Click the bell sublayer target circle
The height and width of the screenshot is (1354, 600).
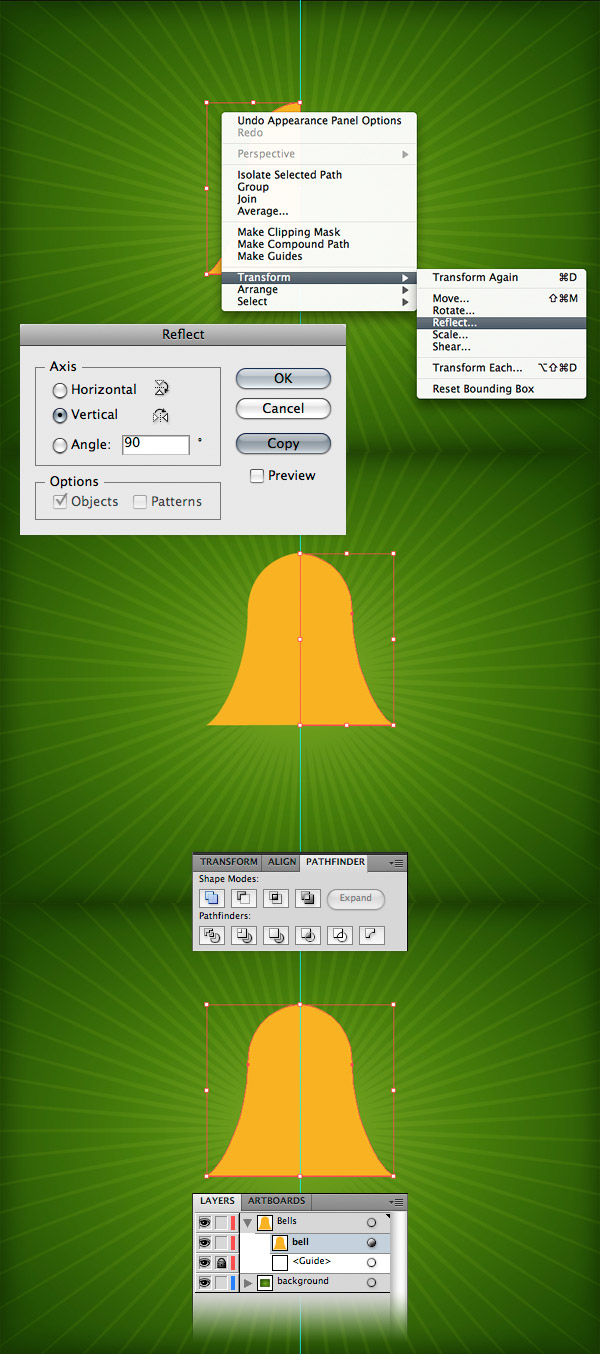click(372, 1242)
